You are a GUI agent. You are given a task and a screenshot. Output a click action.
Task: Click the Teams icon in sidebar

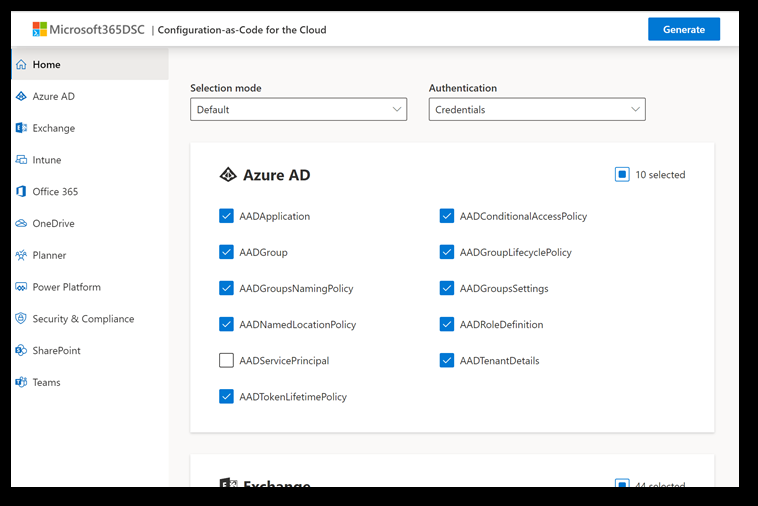(21, 382)
